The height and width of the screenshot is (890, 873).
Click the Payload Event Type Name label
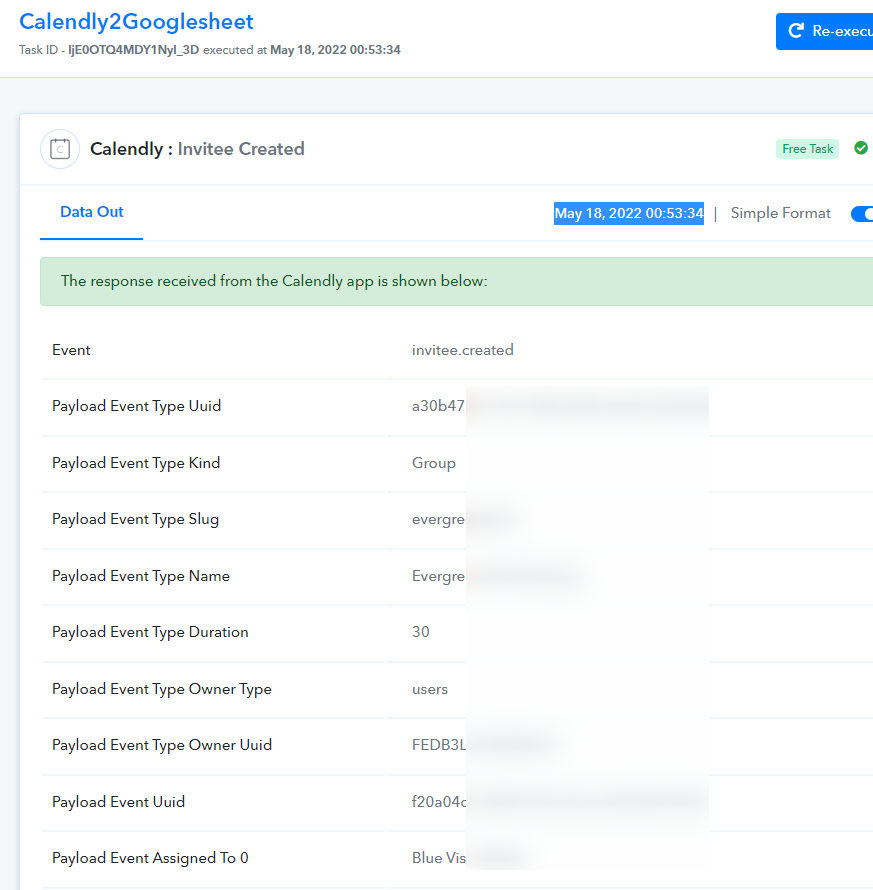pos(141,576)
